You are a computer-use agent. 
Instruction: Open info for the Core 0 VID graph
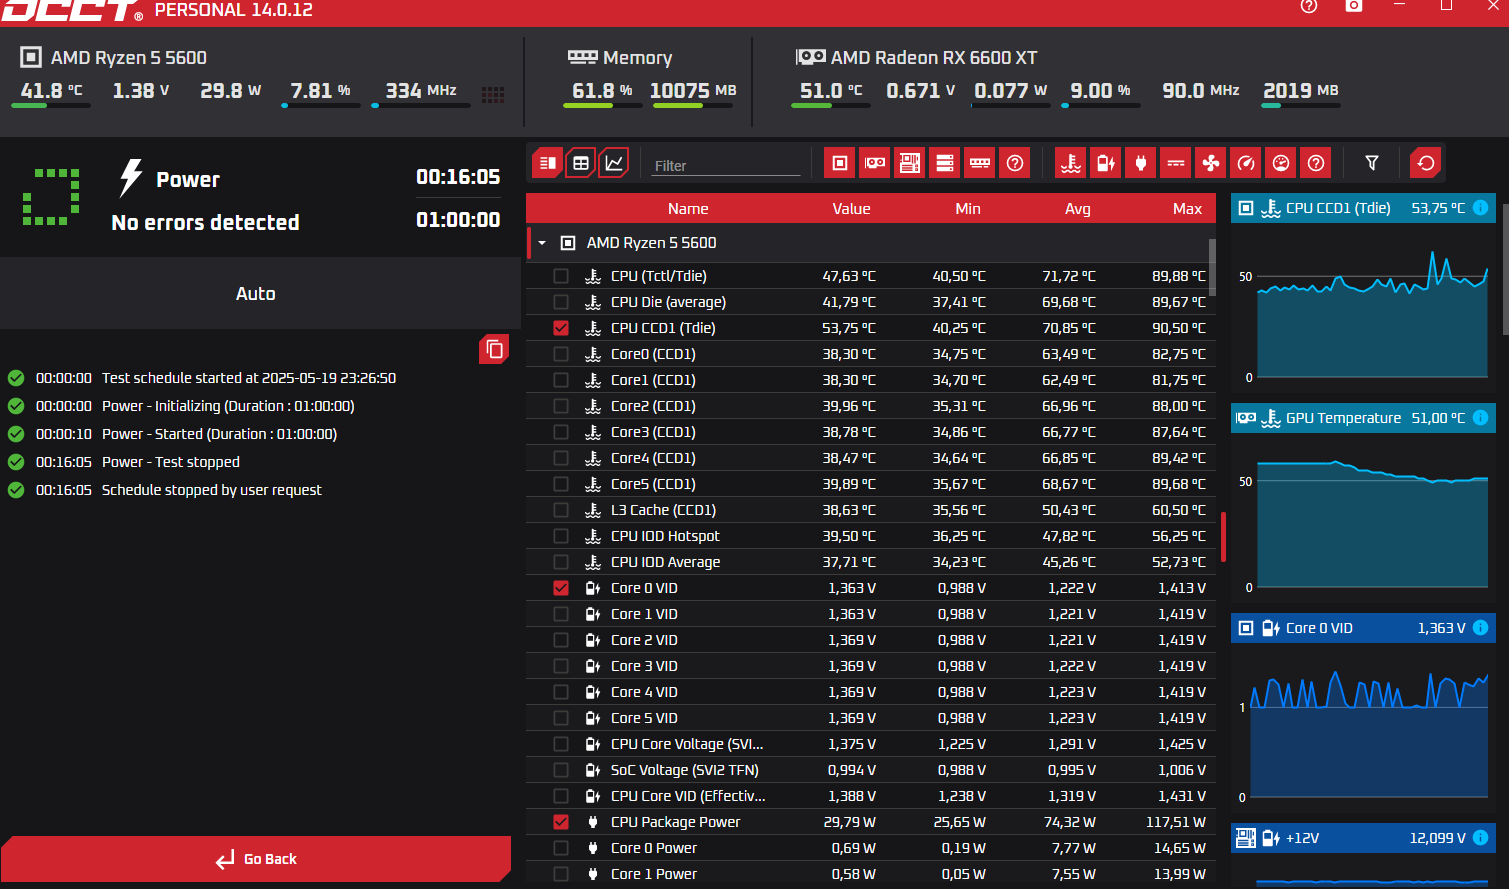click(1481, 628)
